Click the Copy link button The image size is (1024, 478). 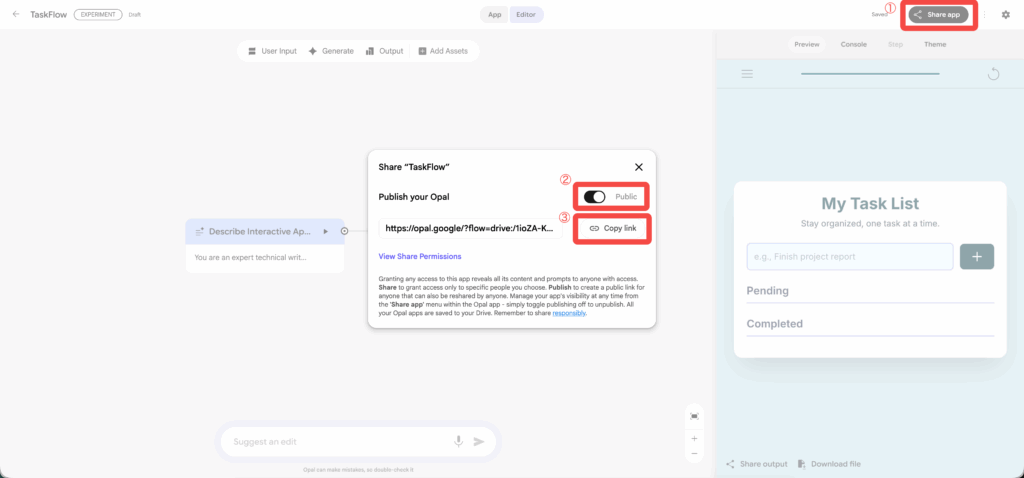pos(614,228)
